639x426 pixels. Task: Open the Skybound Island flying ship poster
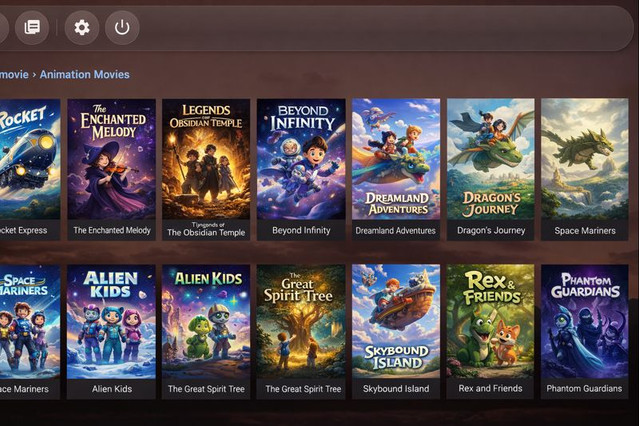pyautogui.click(x=396, y=322)
